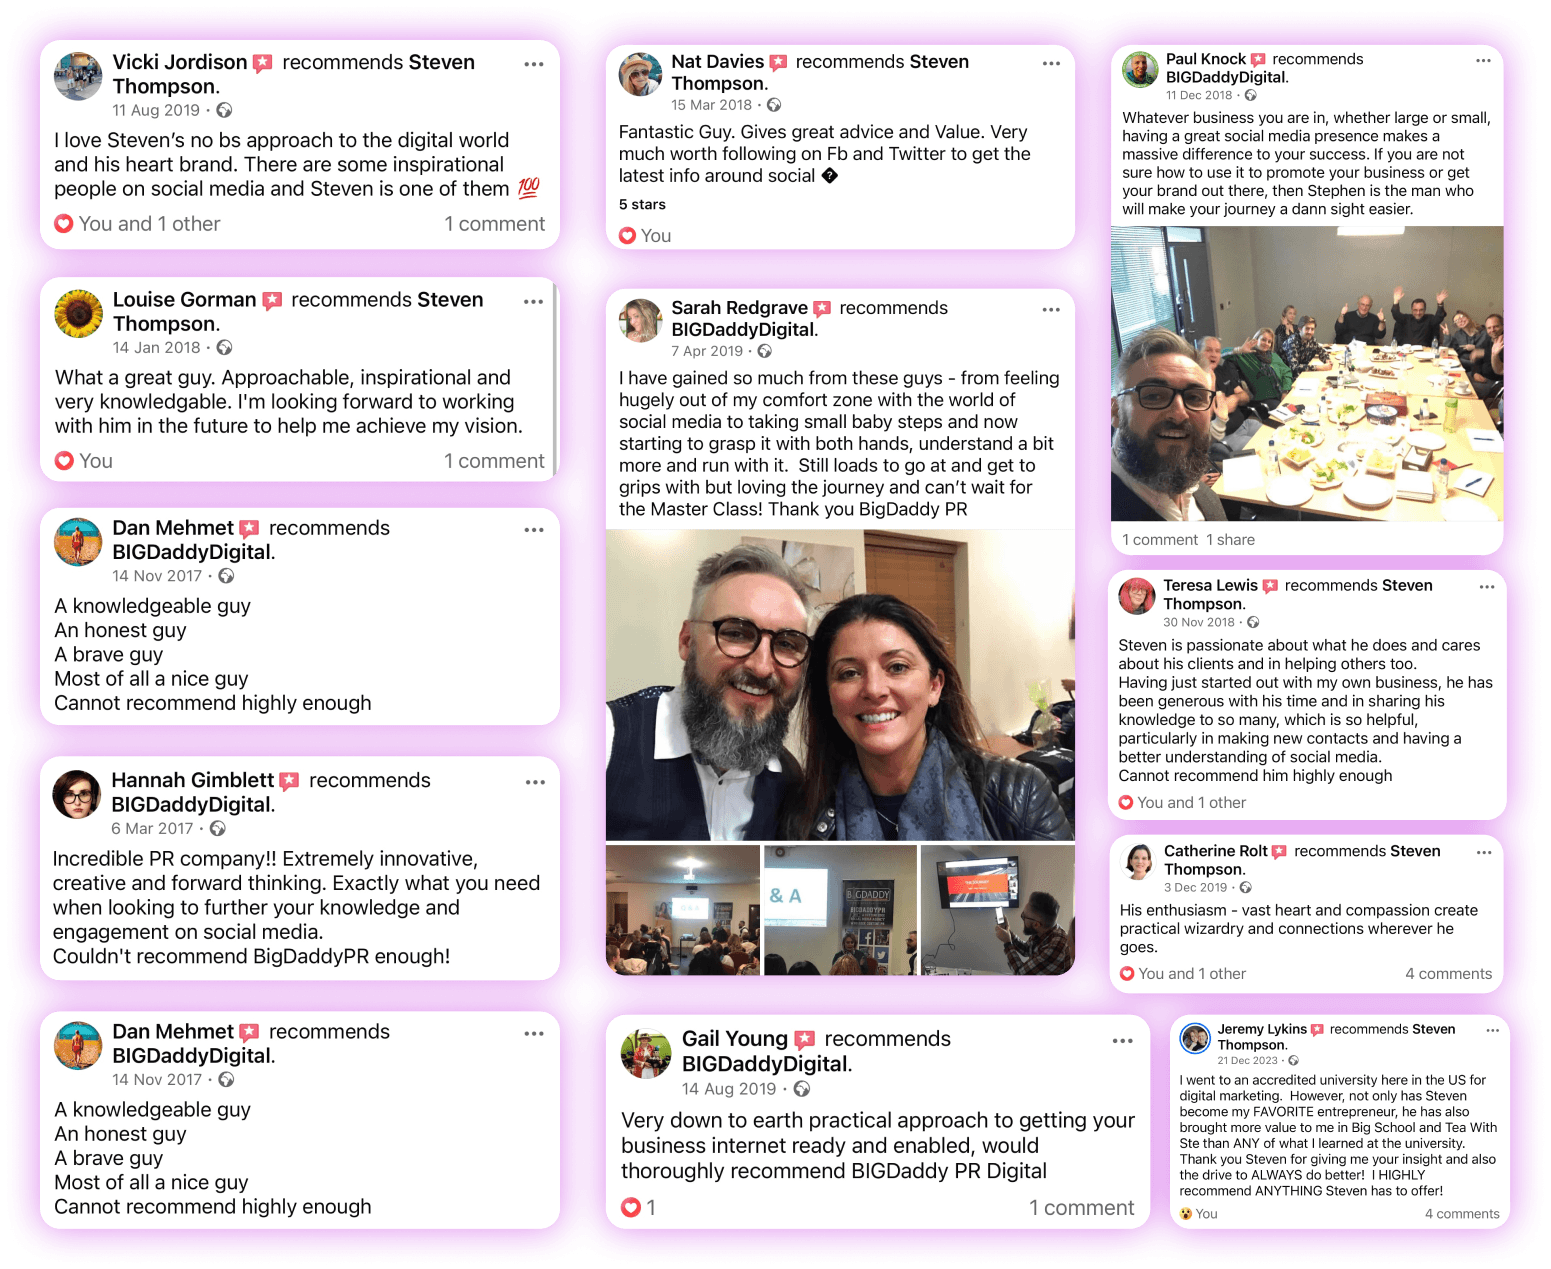1551x1269 pixels.
Task: Click globe privacy icon on Paul Knock's post
Action: tap(1251, 96)
